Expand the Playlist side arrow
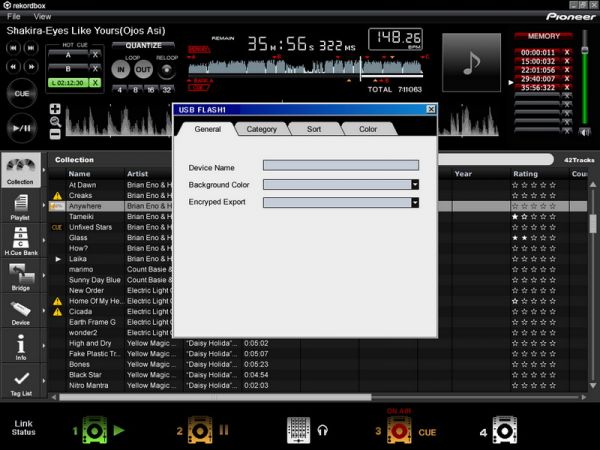 (44, 205)
